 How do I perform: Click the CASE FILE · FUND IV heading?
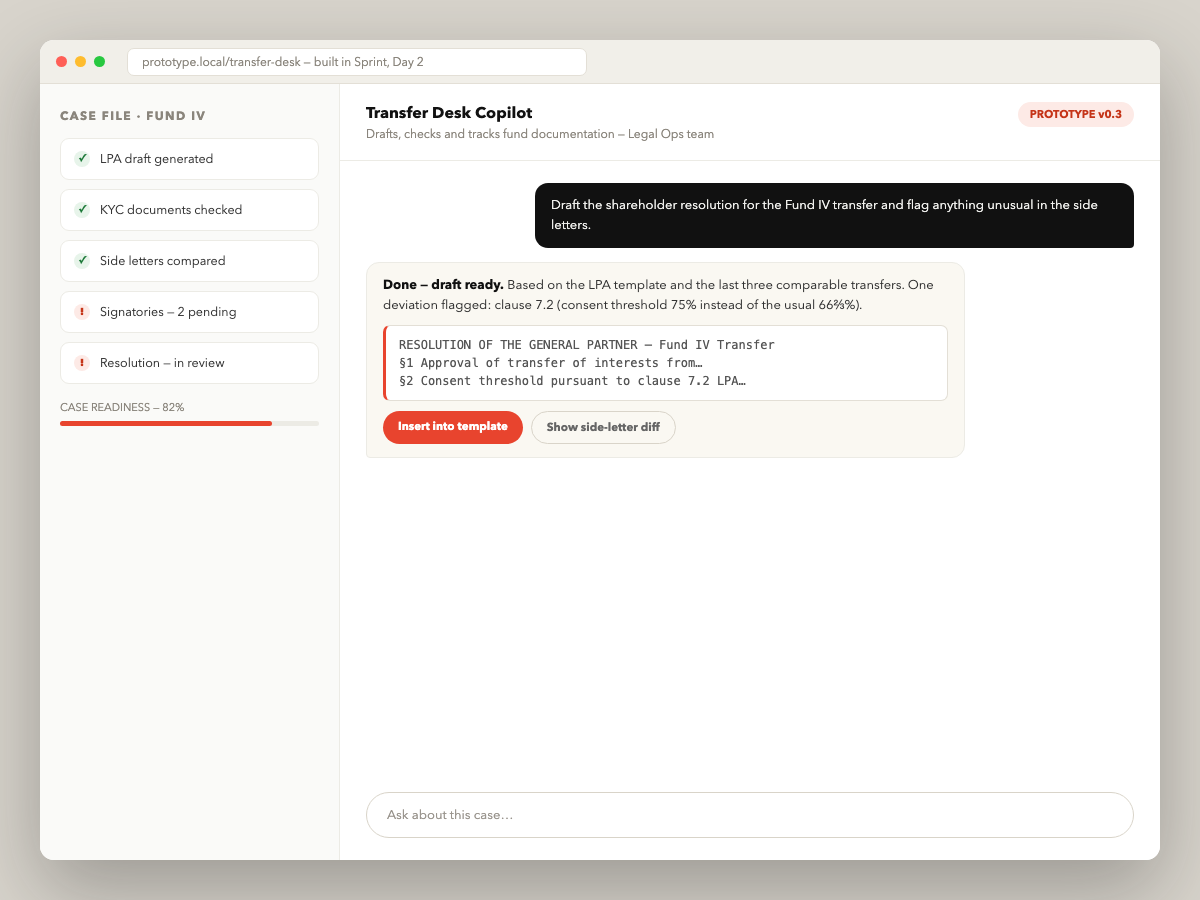click(133, 116)
